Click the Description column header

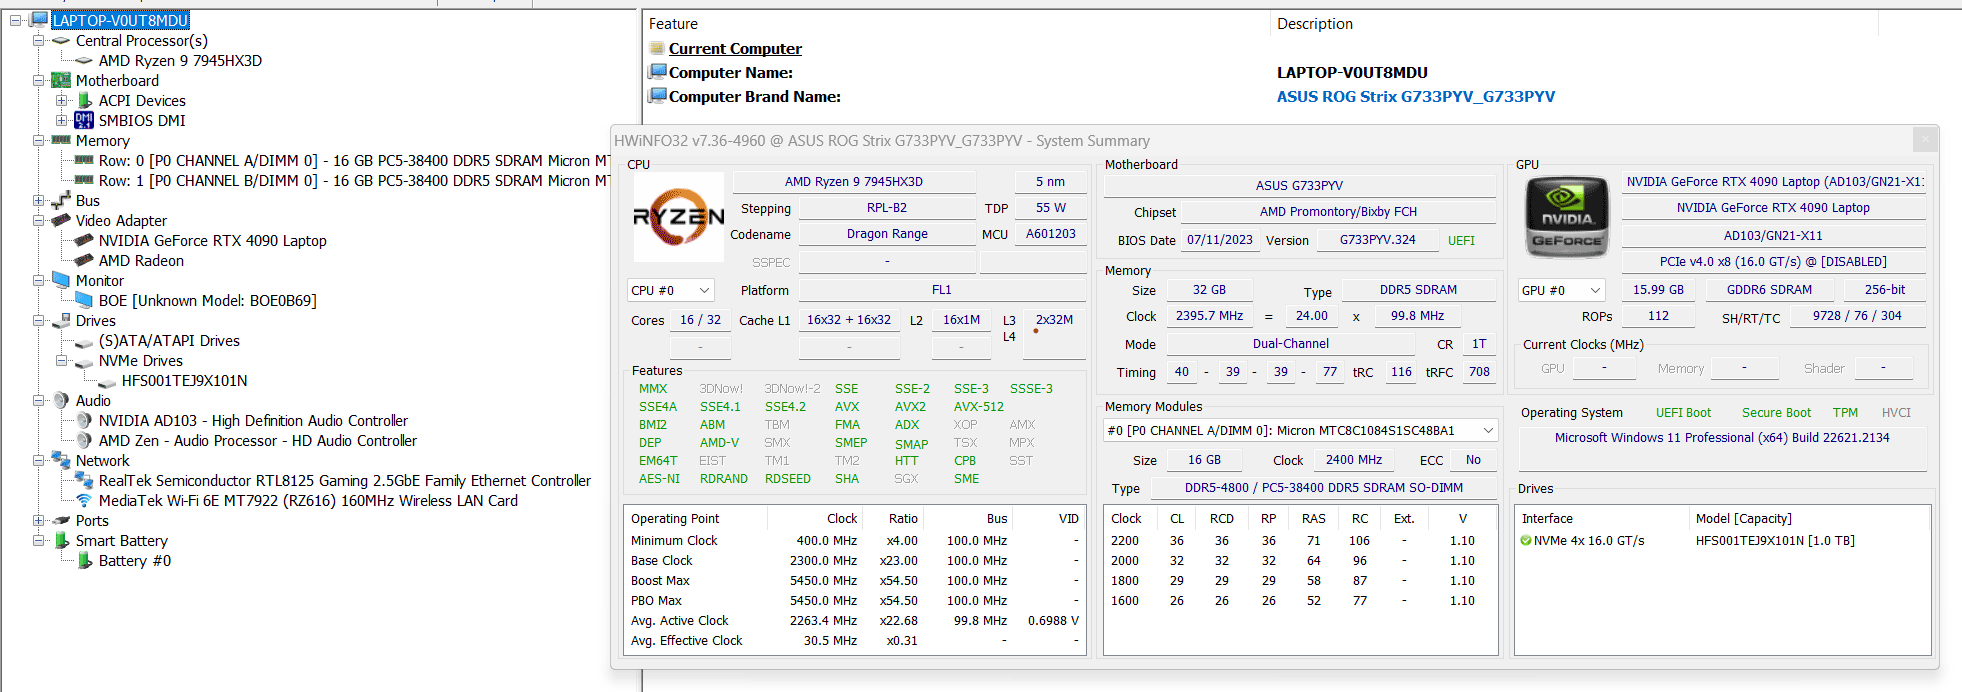pyautogui.click(x=1314, y=24)
